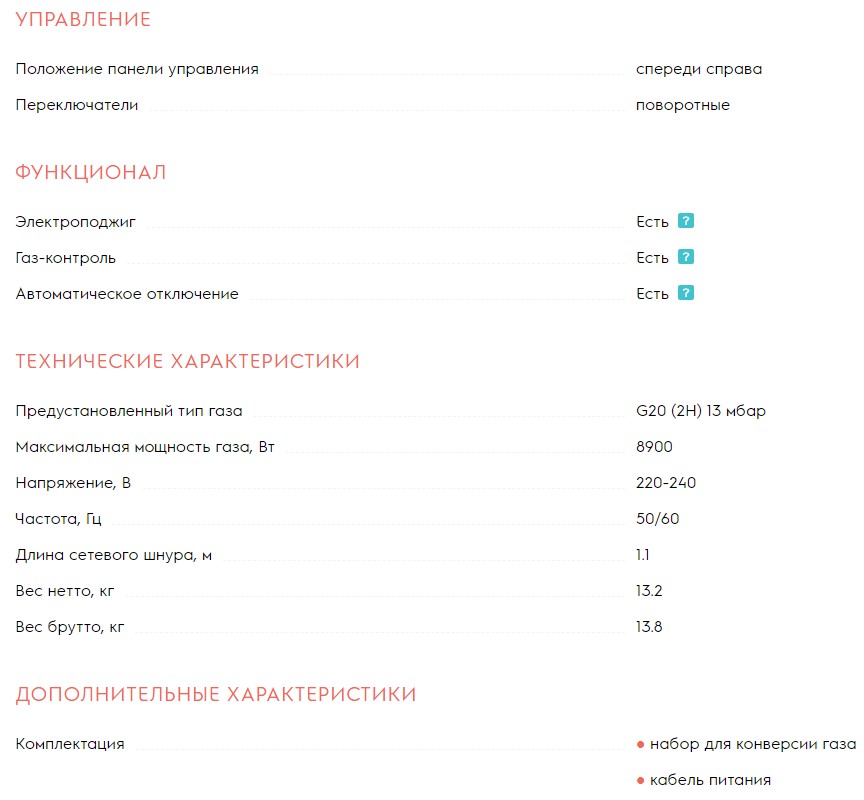Click the Электроподжиг label text
Screen dimensions: 864x800
coord(75,221)
